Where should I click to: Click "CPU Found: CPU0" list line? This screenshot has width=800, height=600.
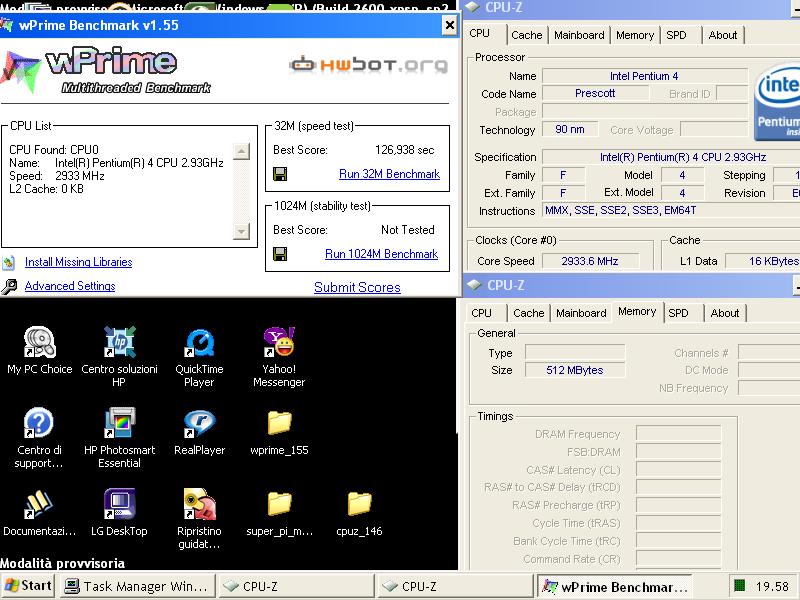pos(54,149)
